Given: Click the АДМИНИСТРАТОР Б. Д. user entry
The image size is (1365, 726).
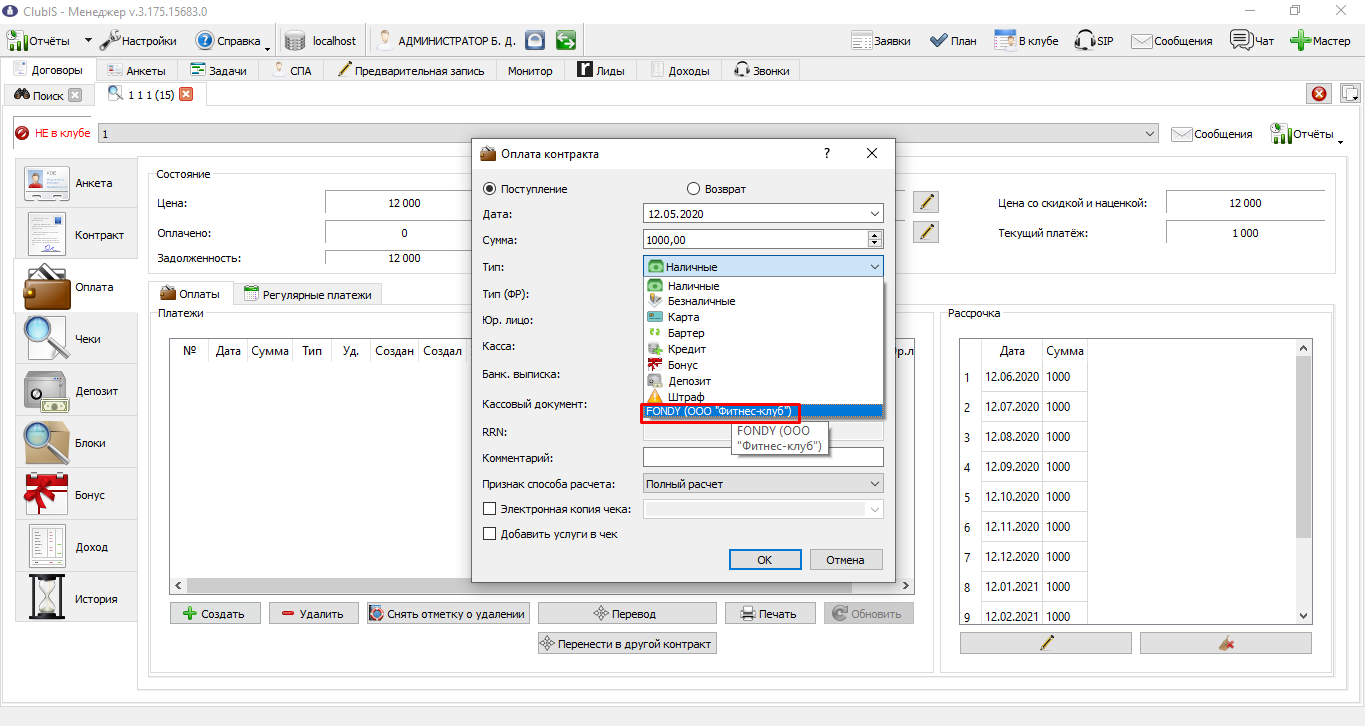Looking at the screenshot, I should (445, 41).
